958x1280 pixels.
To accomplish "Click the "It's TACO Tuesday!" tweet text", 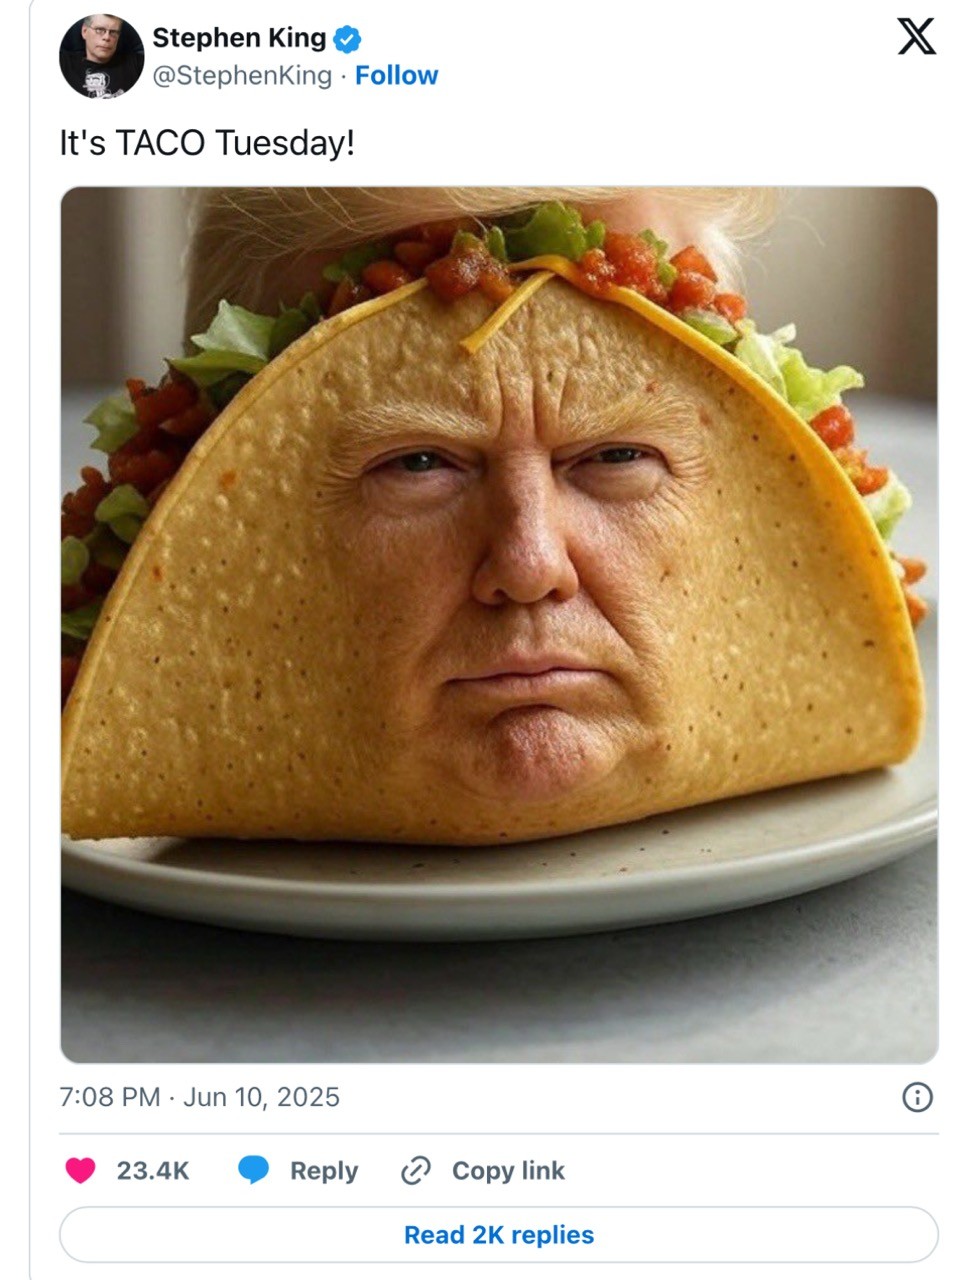I will 207,143.
